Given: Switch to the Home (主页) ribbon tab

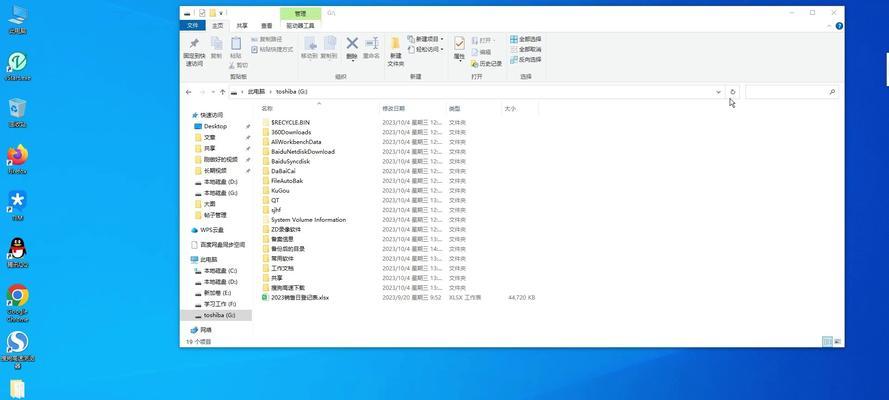Looking at the screenshot, I should point(218,25).
